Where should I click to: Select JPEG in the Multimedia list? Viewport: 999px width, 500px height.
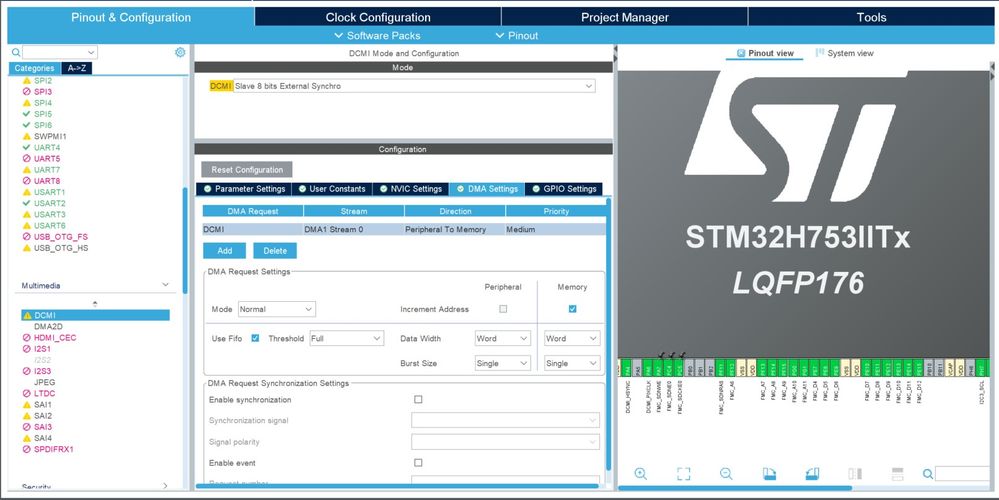point(44,382)
